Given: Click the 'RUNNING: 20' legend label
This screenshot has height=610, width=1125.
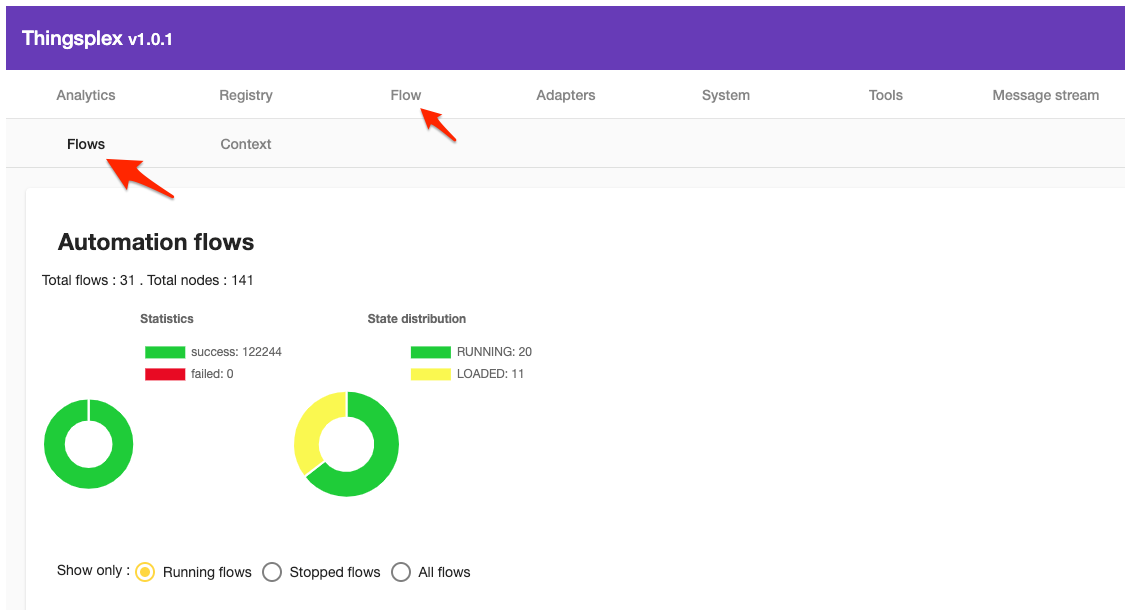Looking at the screenshot, I should [494, 352].
